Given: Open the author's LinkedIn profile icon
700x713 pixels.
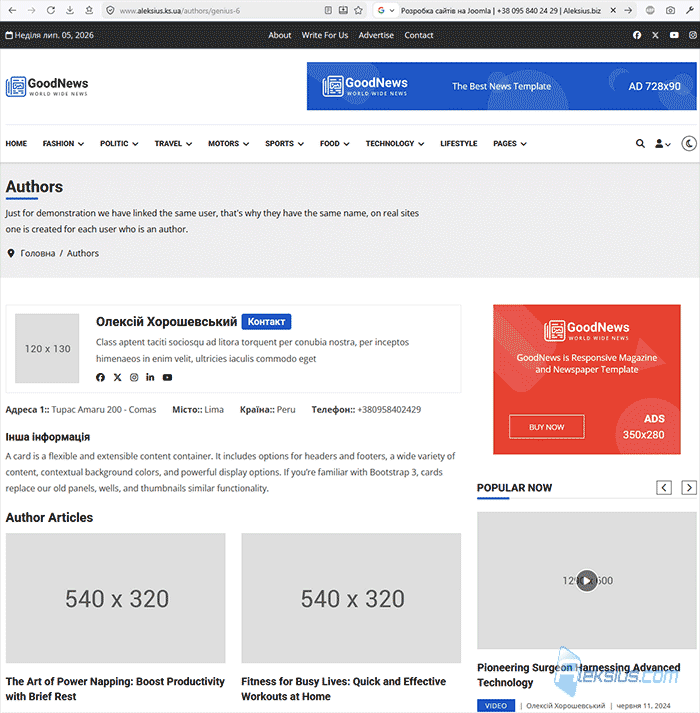Looking at the screenshot, I should tap(150, 377).
